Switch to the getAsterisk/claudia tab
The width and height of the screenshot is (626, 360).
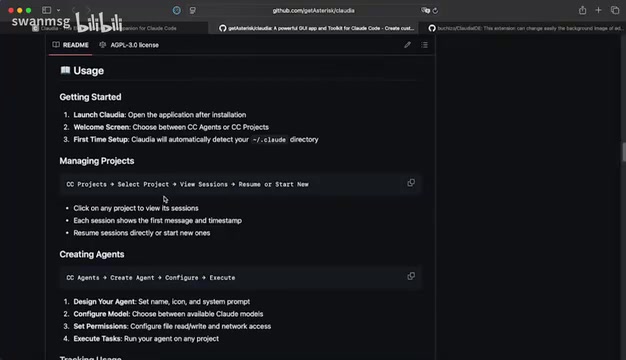pos(313,28)
